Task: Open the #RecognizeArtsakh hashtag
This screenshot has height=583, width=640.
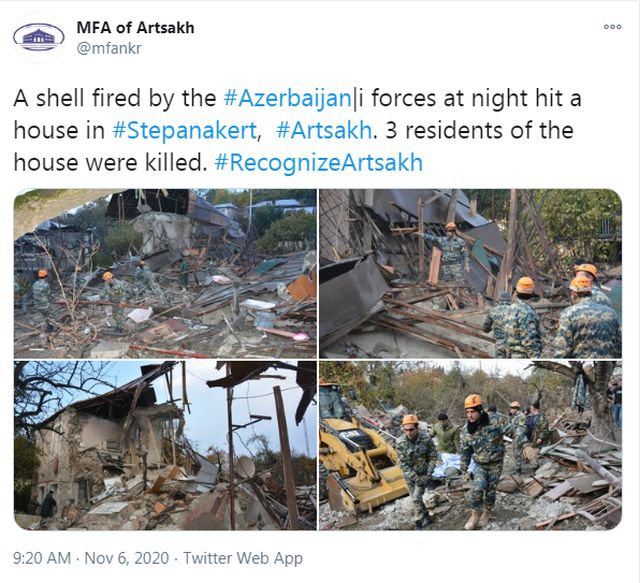Action: pos(318,162)
